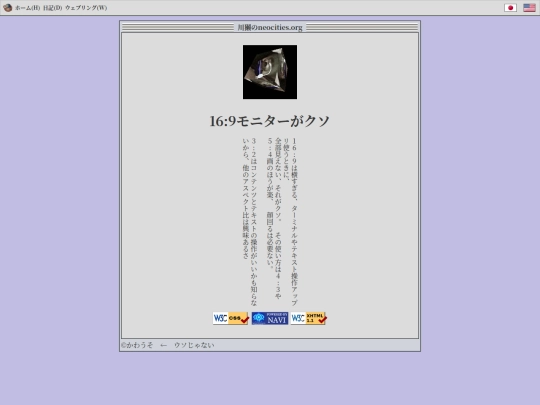Image resolution: width=540 pixels, height=405 pixels.
Task: Click the ©かわうそ footer text
Action: click(x=137, y=345)
